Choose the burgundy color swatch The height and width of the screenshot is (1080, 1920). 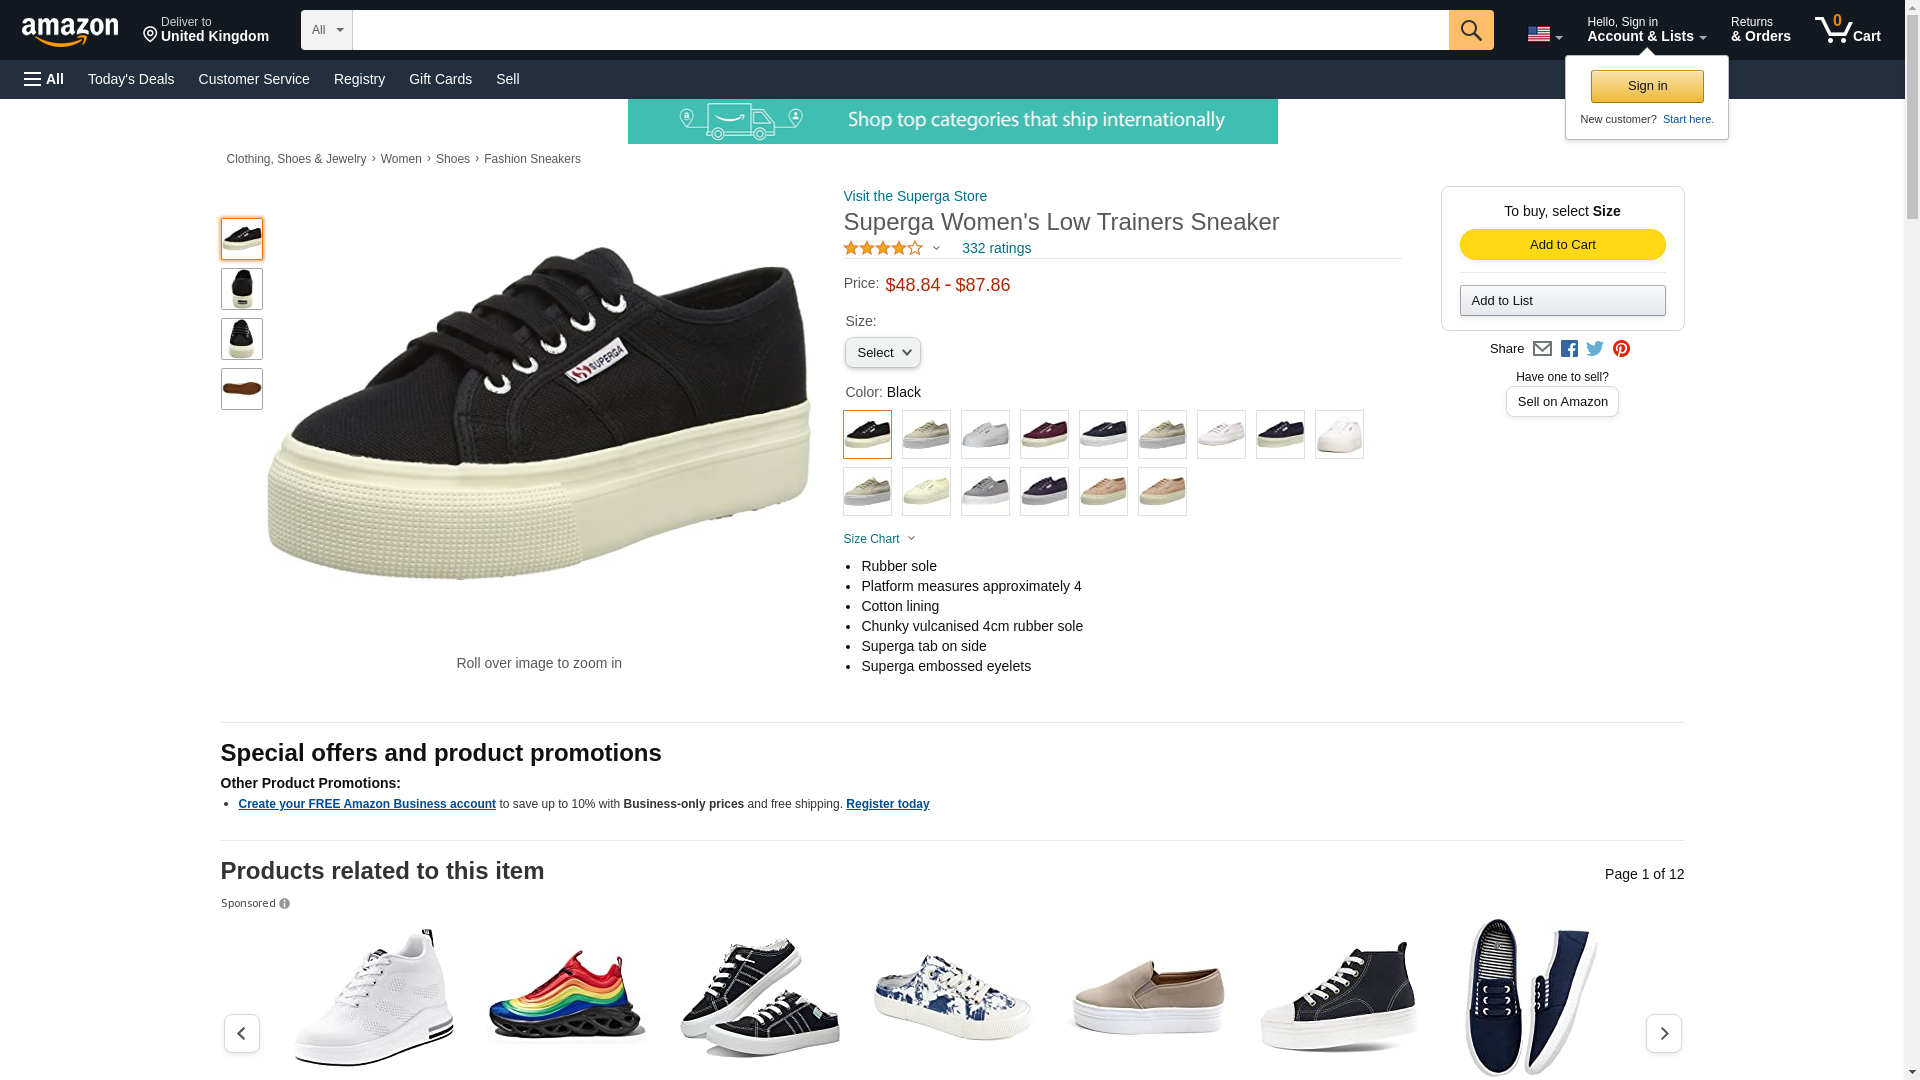click(x=1044, y=435)
